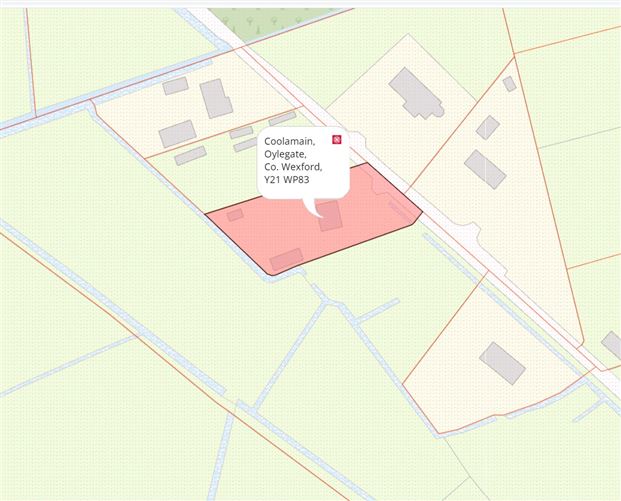621x501 pixels.
Task: Select the tall grey building in northwest plot
Action: (x=216, y=99)
